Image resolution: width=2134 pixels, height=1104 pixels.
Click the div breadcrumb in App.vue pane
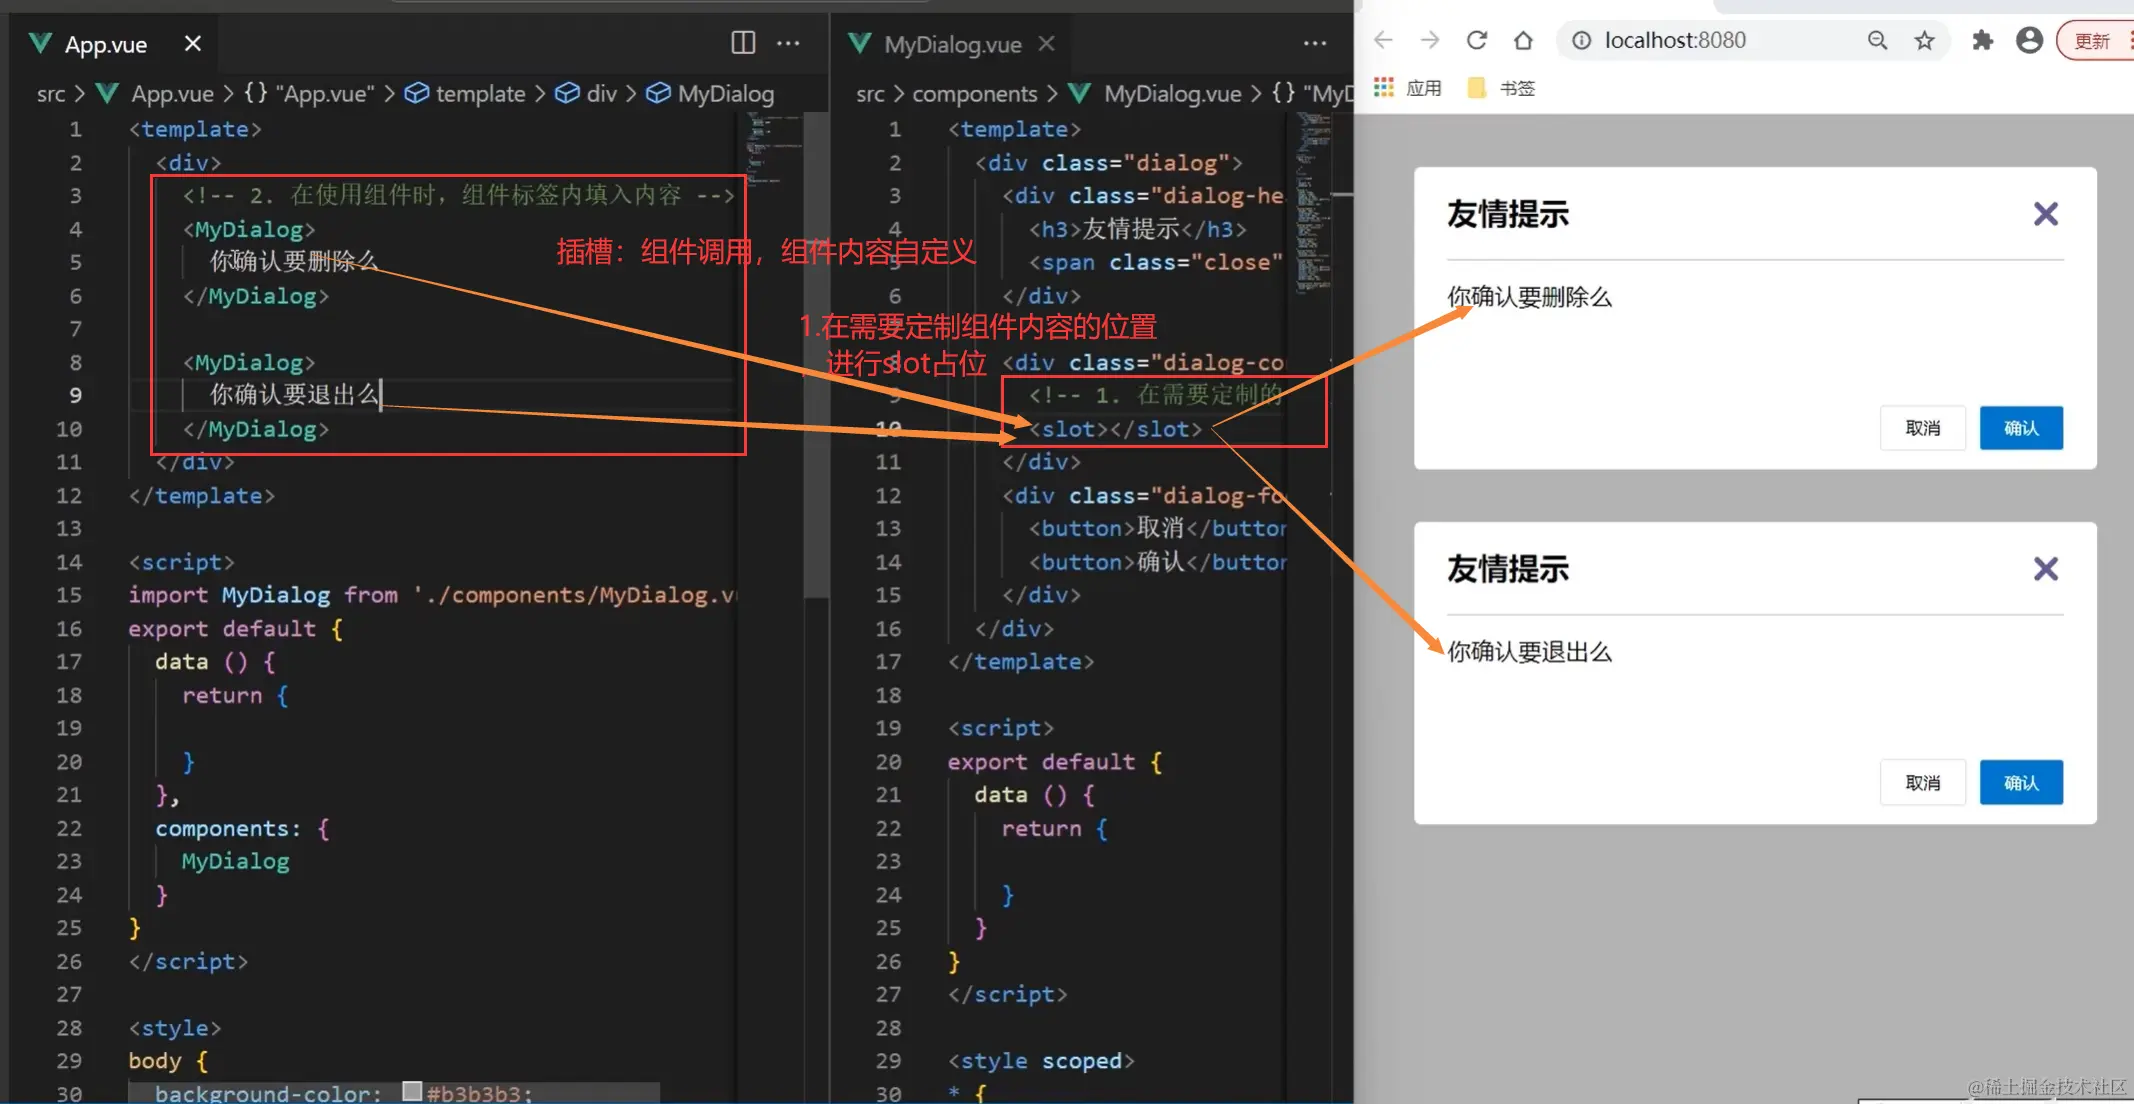point(586,94)
